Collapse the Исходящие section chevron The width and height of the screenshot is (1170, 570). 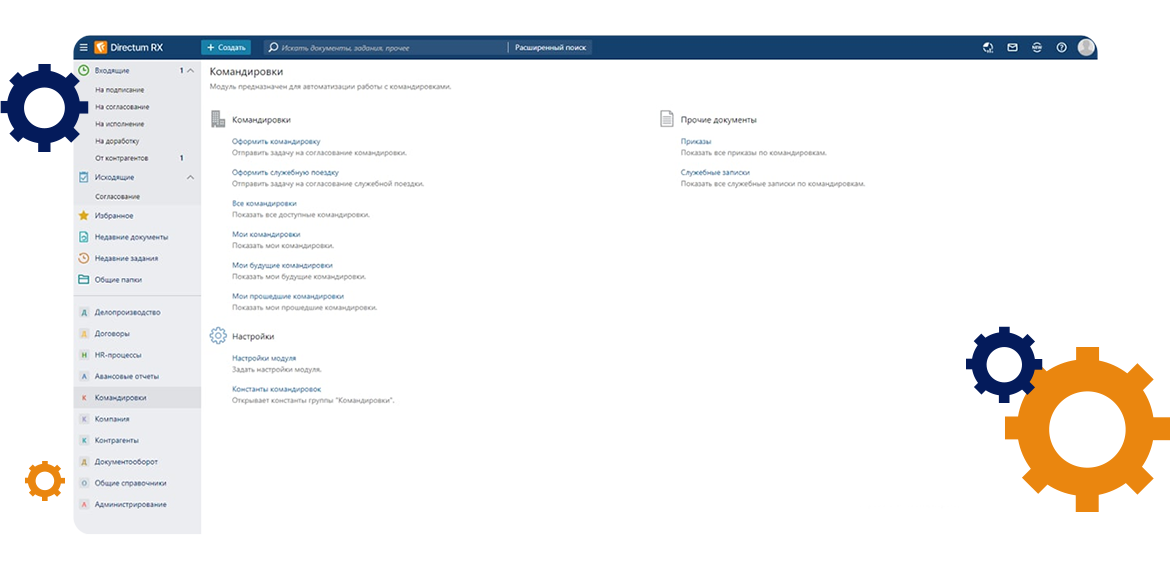click(x=191, y=177)
